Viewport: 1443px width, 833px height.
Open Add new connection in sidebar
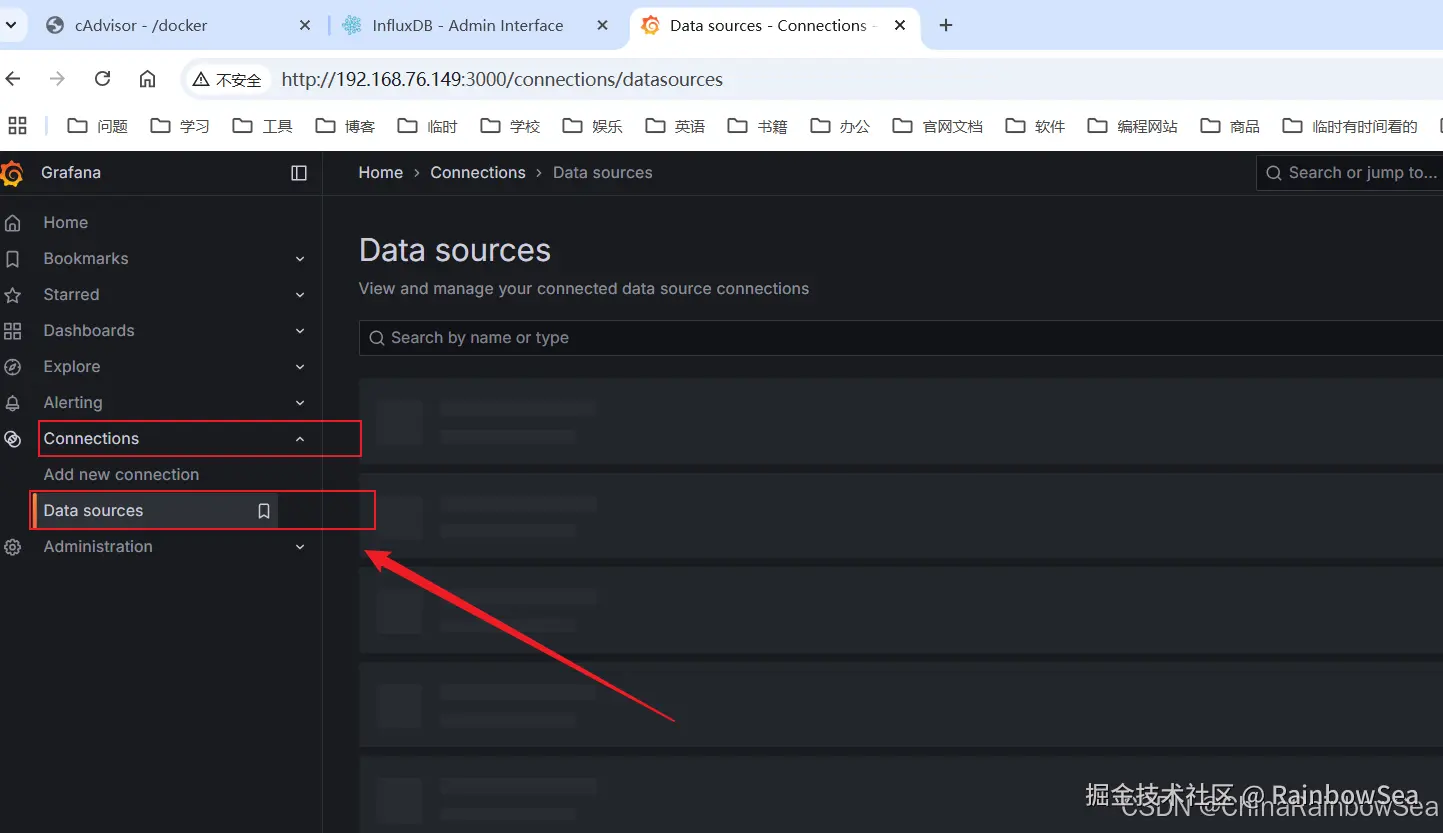click(x=122, y=475)
